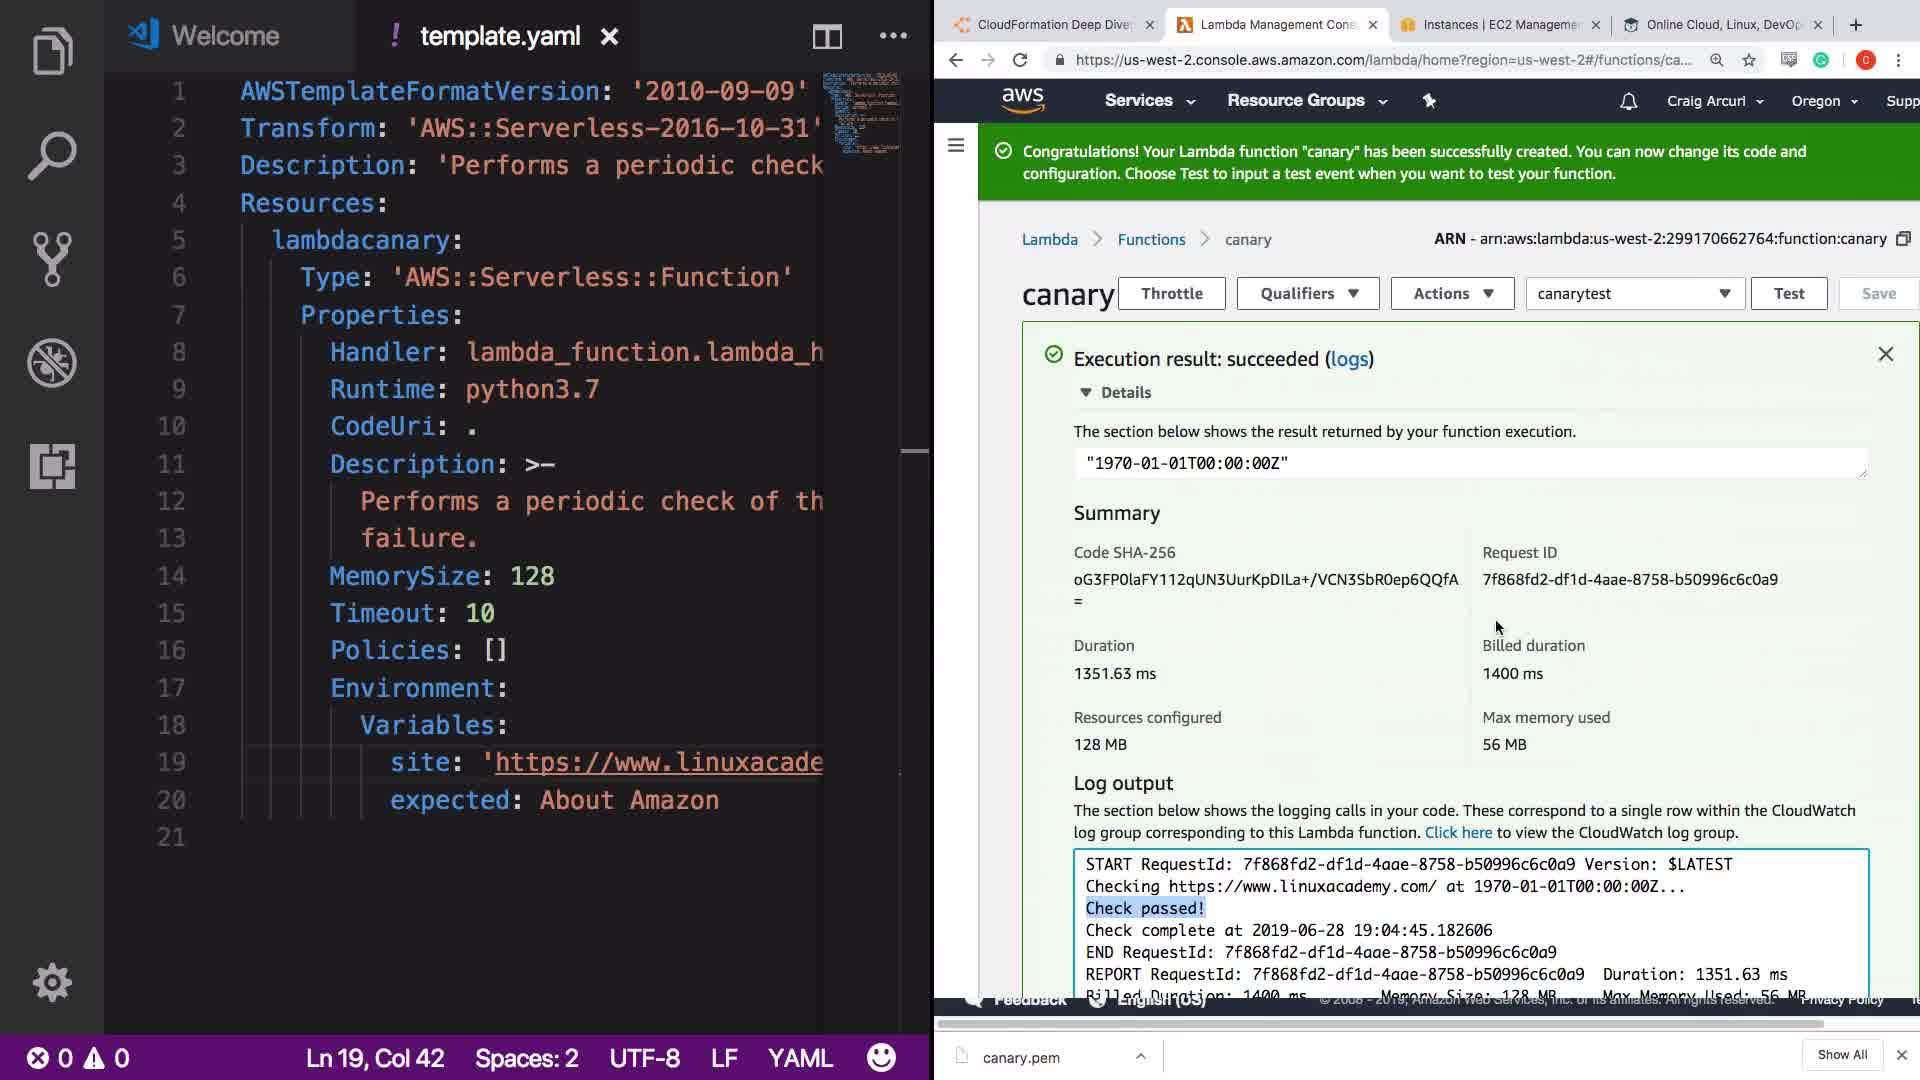Open the VS Code Explorer icon

[x=52, y=52]
